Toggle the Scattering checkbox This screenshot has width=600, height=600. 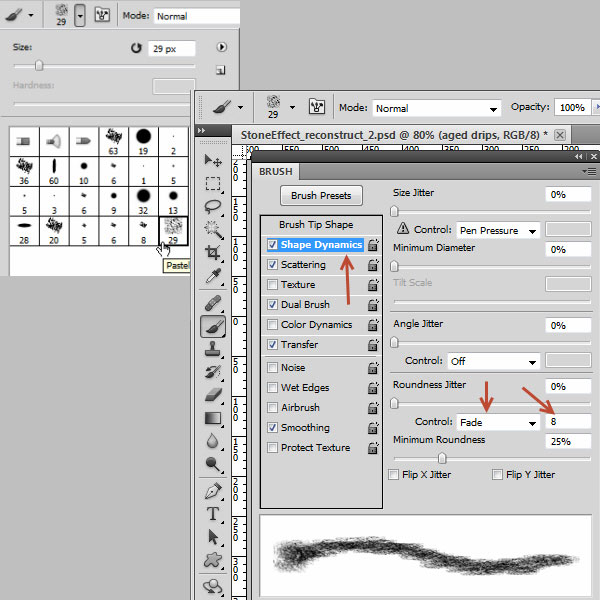[272, 264]
